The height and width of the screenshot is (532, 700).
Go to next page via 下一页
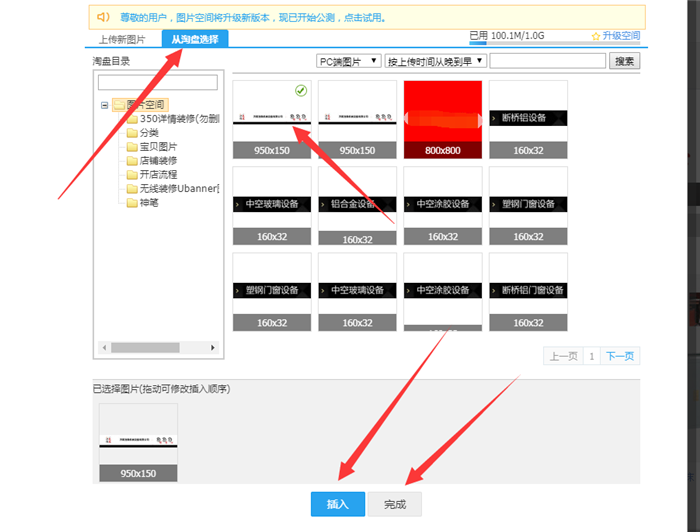click(x=621, y=356)
